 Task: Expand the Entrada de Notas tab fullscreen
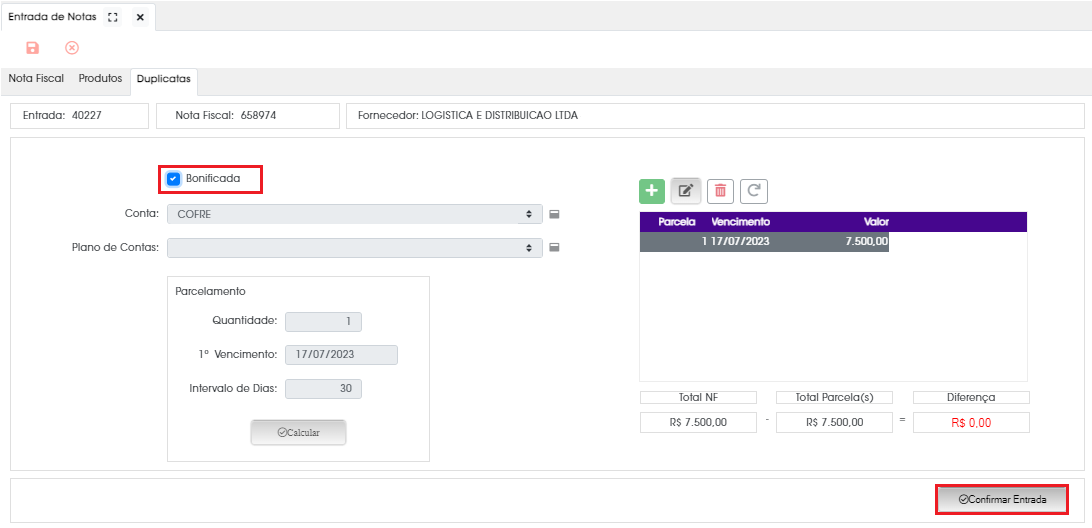pyautogui.click(x=113, y=18)
